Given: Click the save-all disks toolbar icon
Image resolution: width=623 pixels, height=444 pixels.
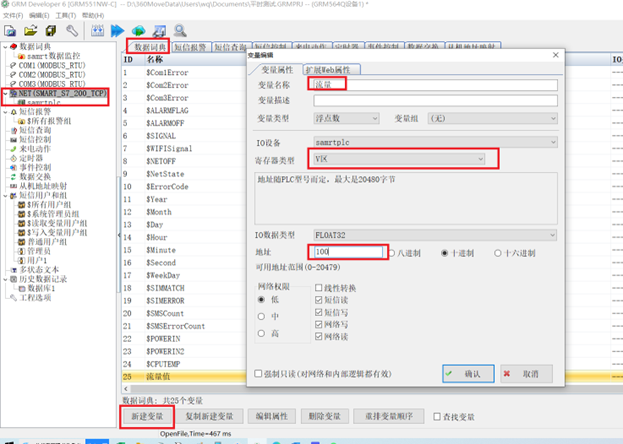Looking at the screenshot, I should click(x=51, y=31).
